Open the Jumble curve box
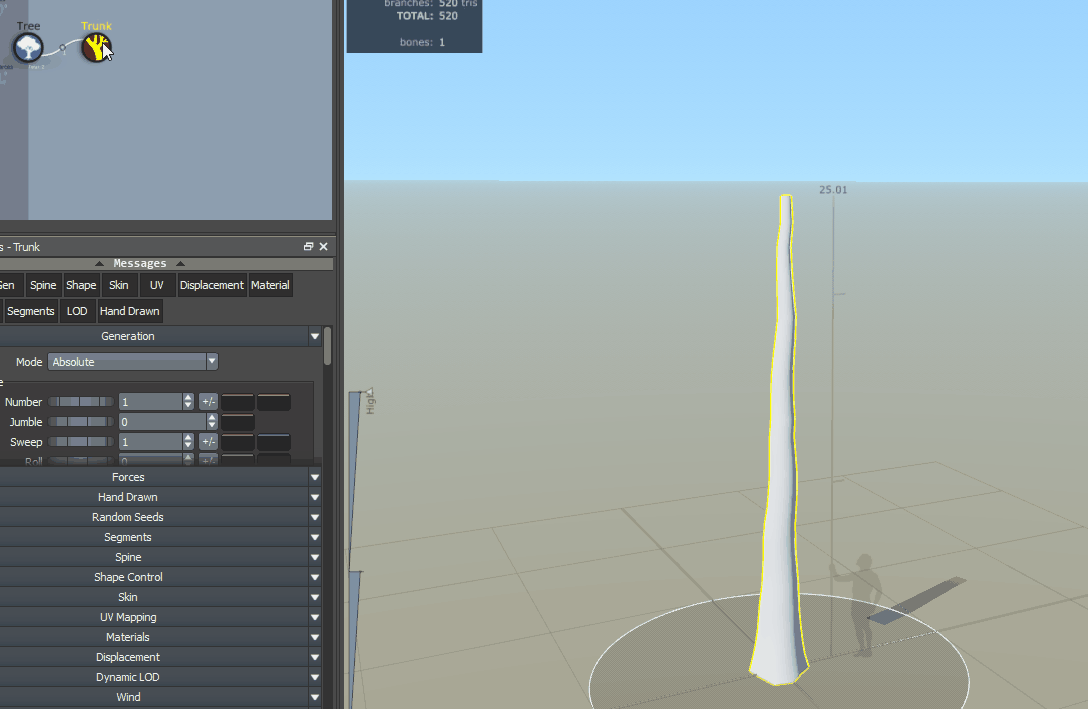This screenshot has height=709, width=1088. pos(238,422)
